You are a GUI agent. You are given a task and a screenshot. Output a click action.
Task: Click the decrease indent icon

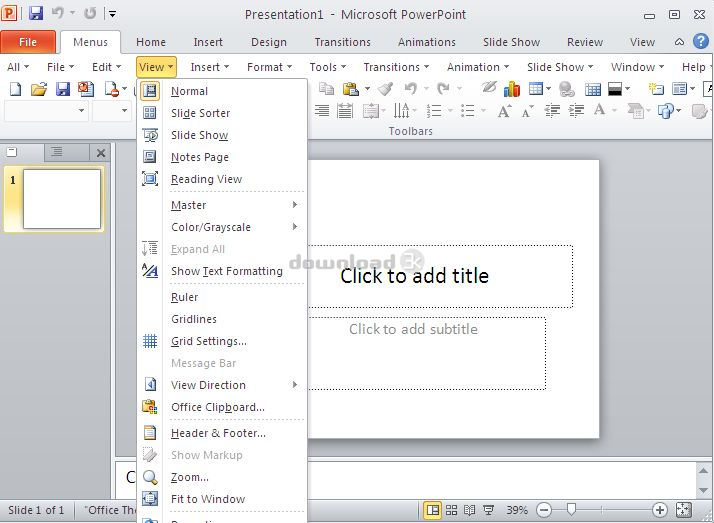pos(552,111)
